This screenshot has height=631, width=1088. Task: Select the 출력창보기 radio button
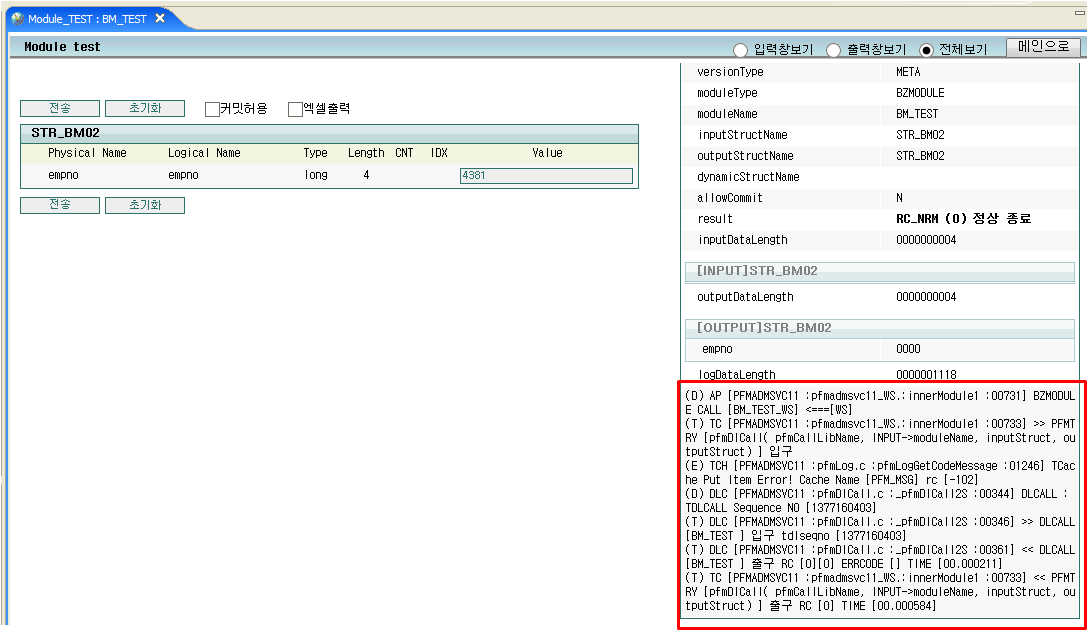tap(833, 48)
